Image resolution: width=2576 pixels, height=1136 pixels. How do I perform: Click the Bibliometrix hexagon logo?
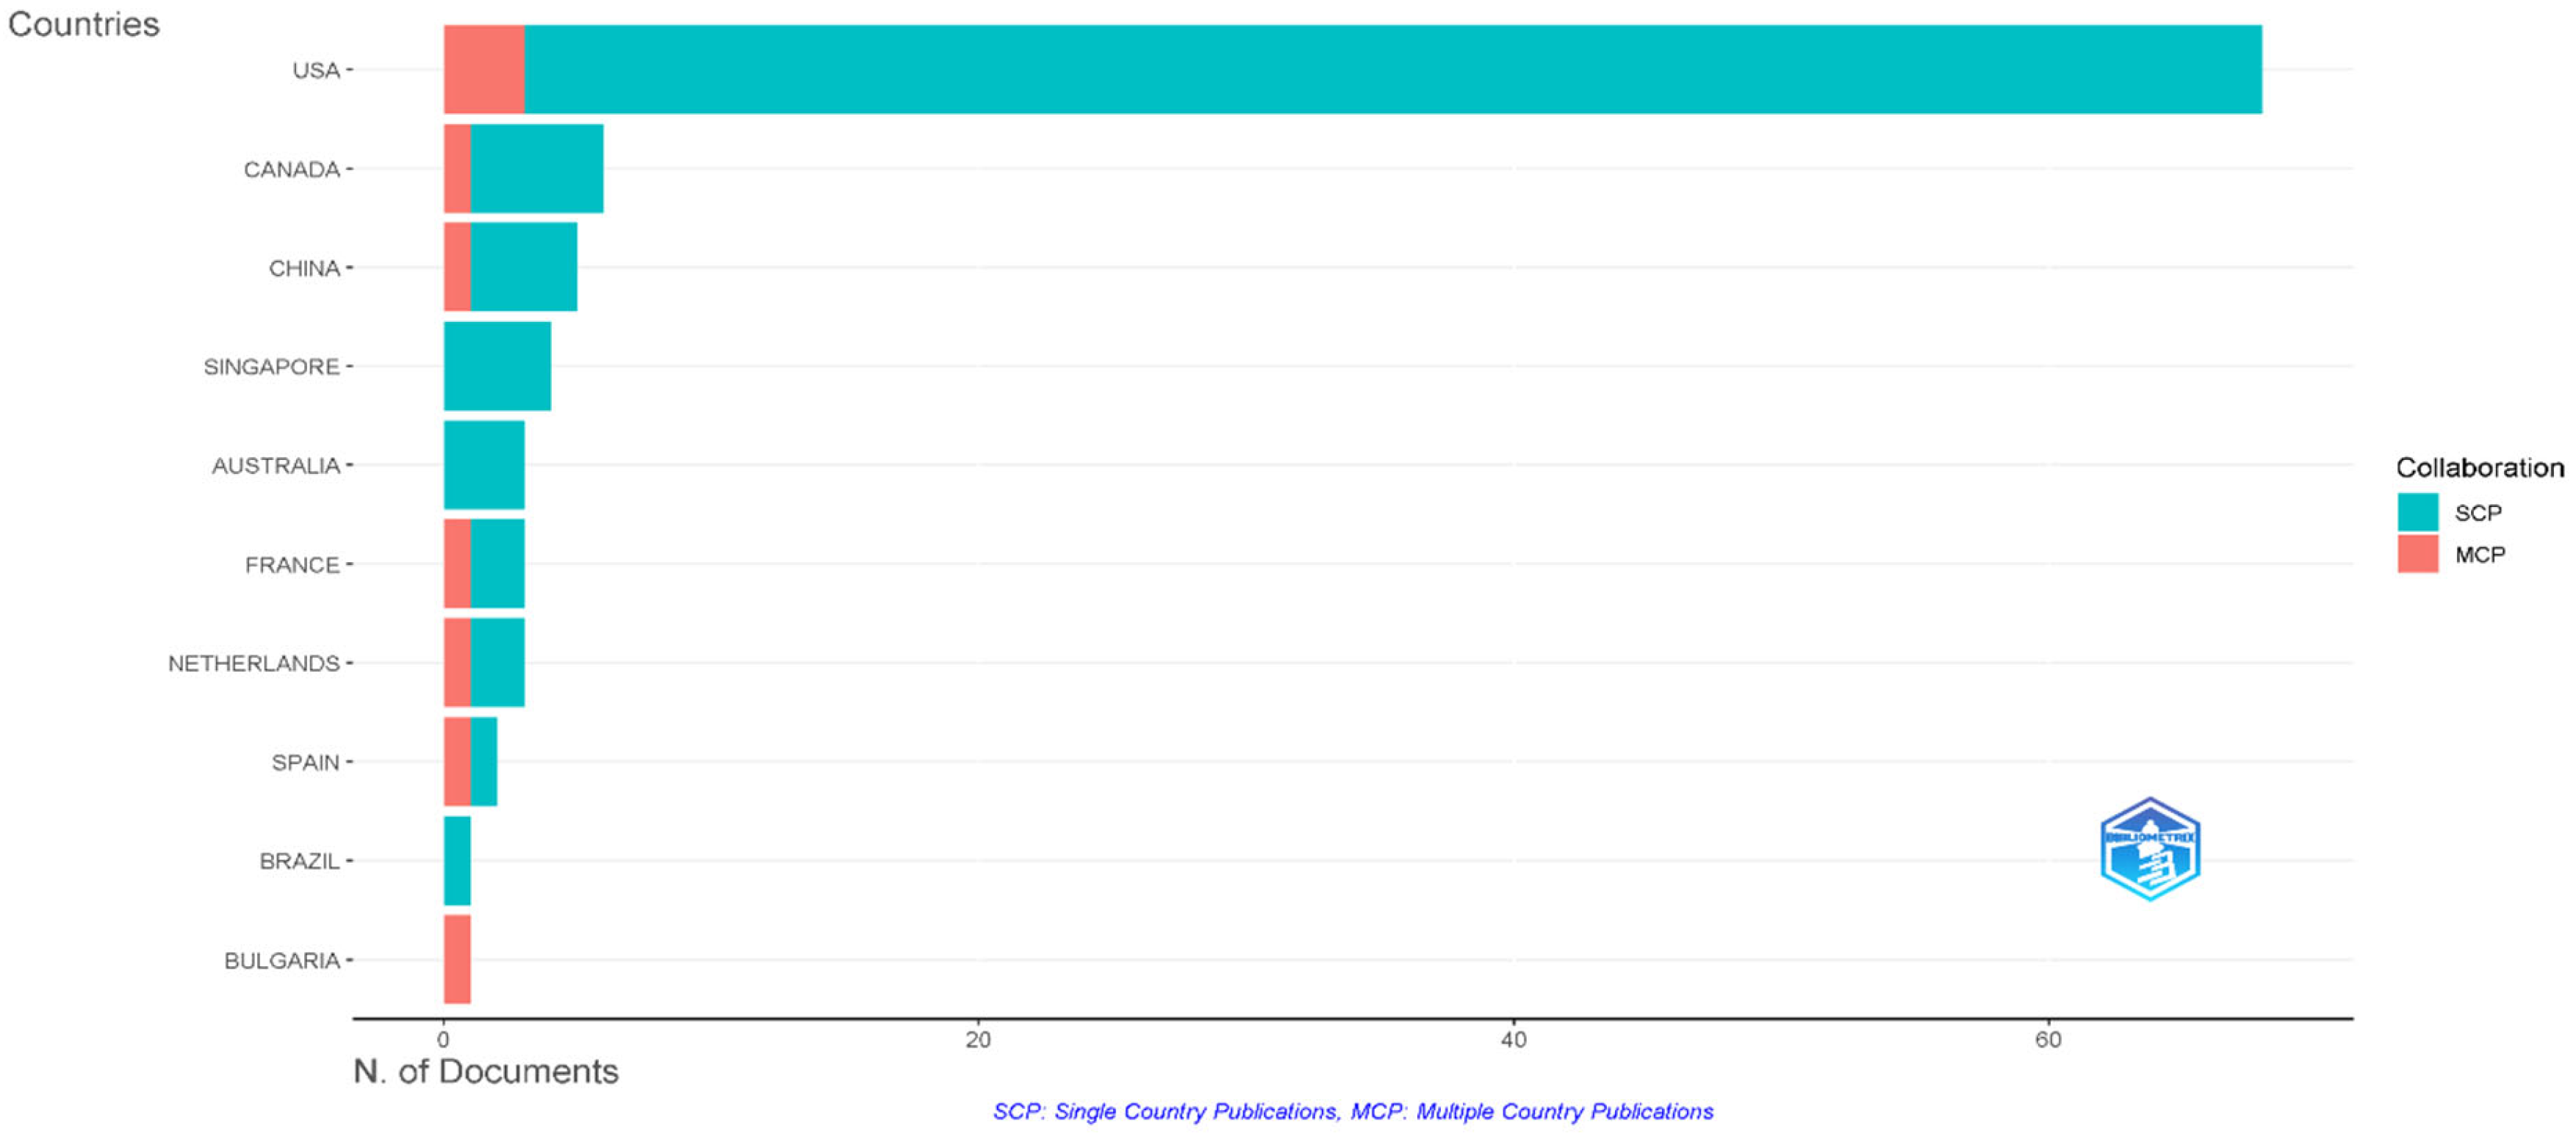(x=2150, y=849)
